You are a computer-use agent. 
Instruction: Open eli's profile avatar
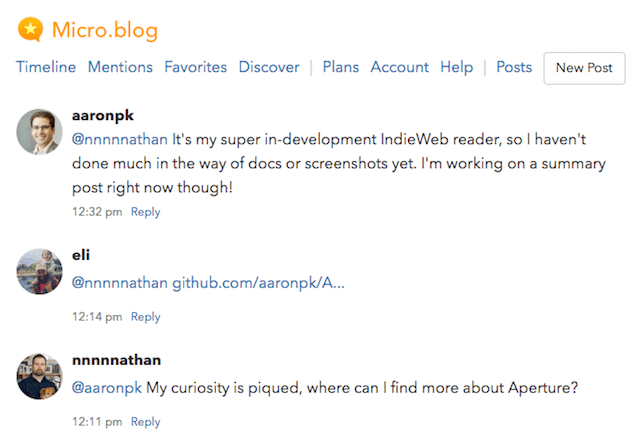tap(40, 271)
